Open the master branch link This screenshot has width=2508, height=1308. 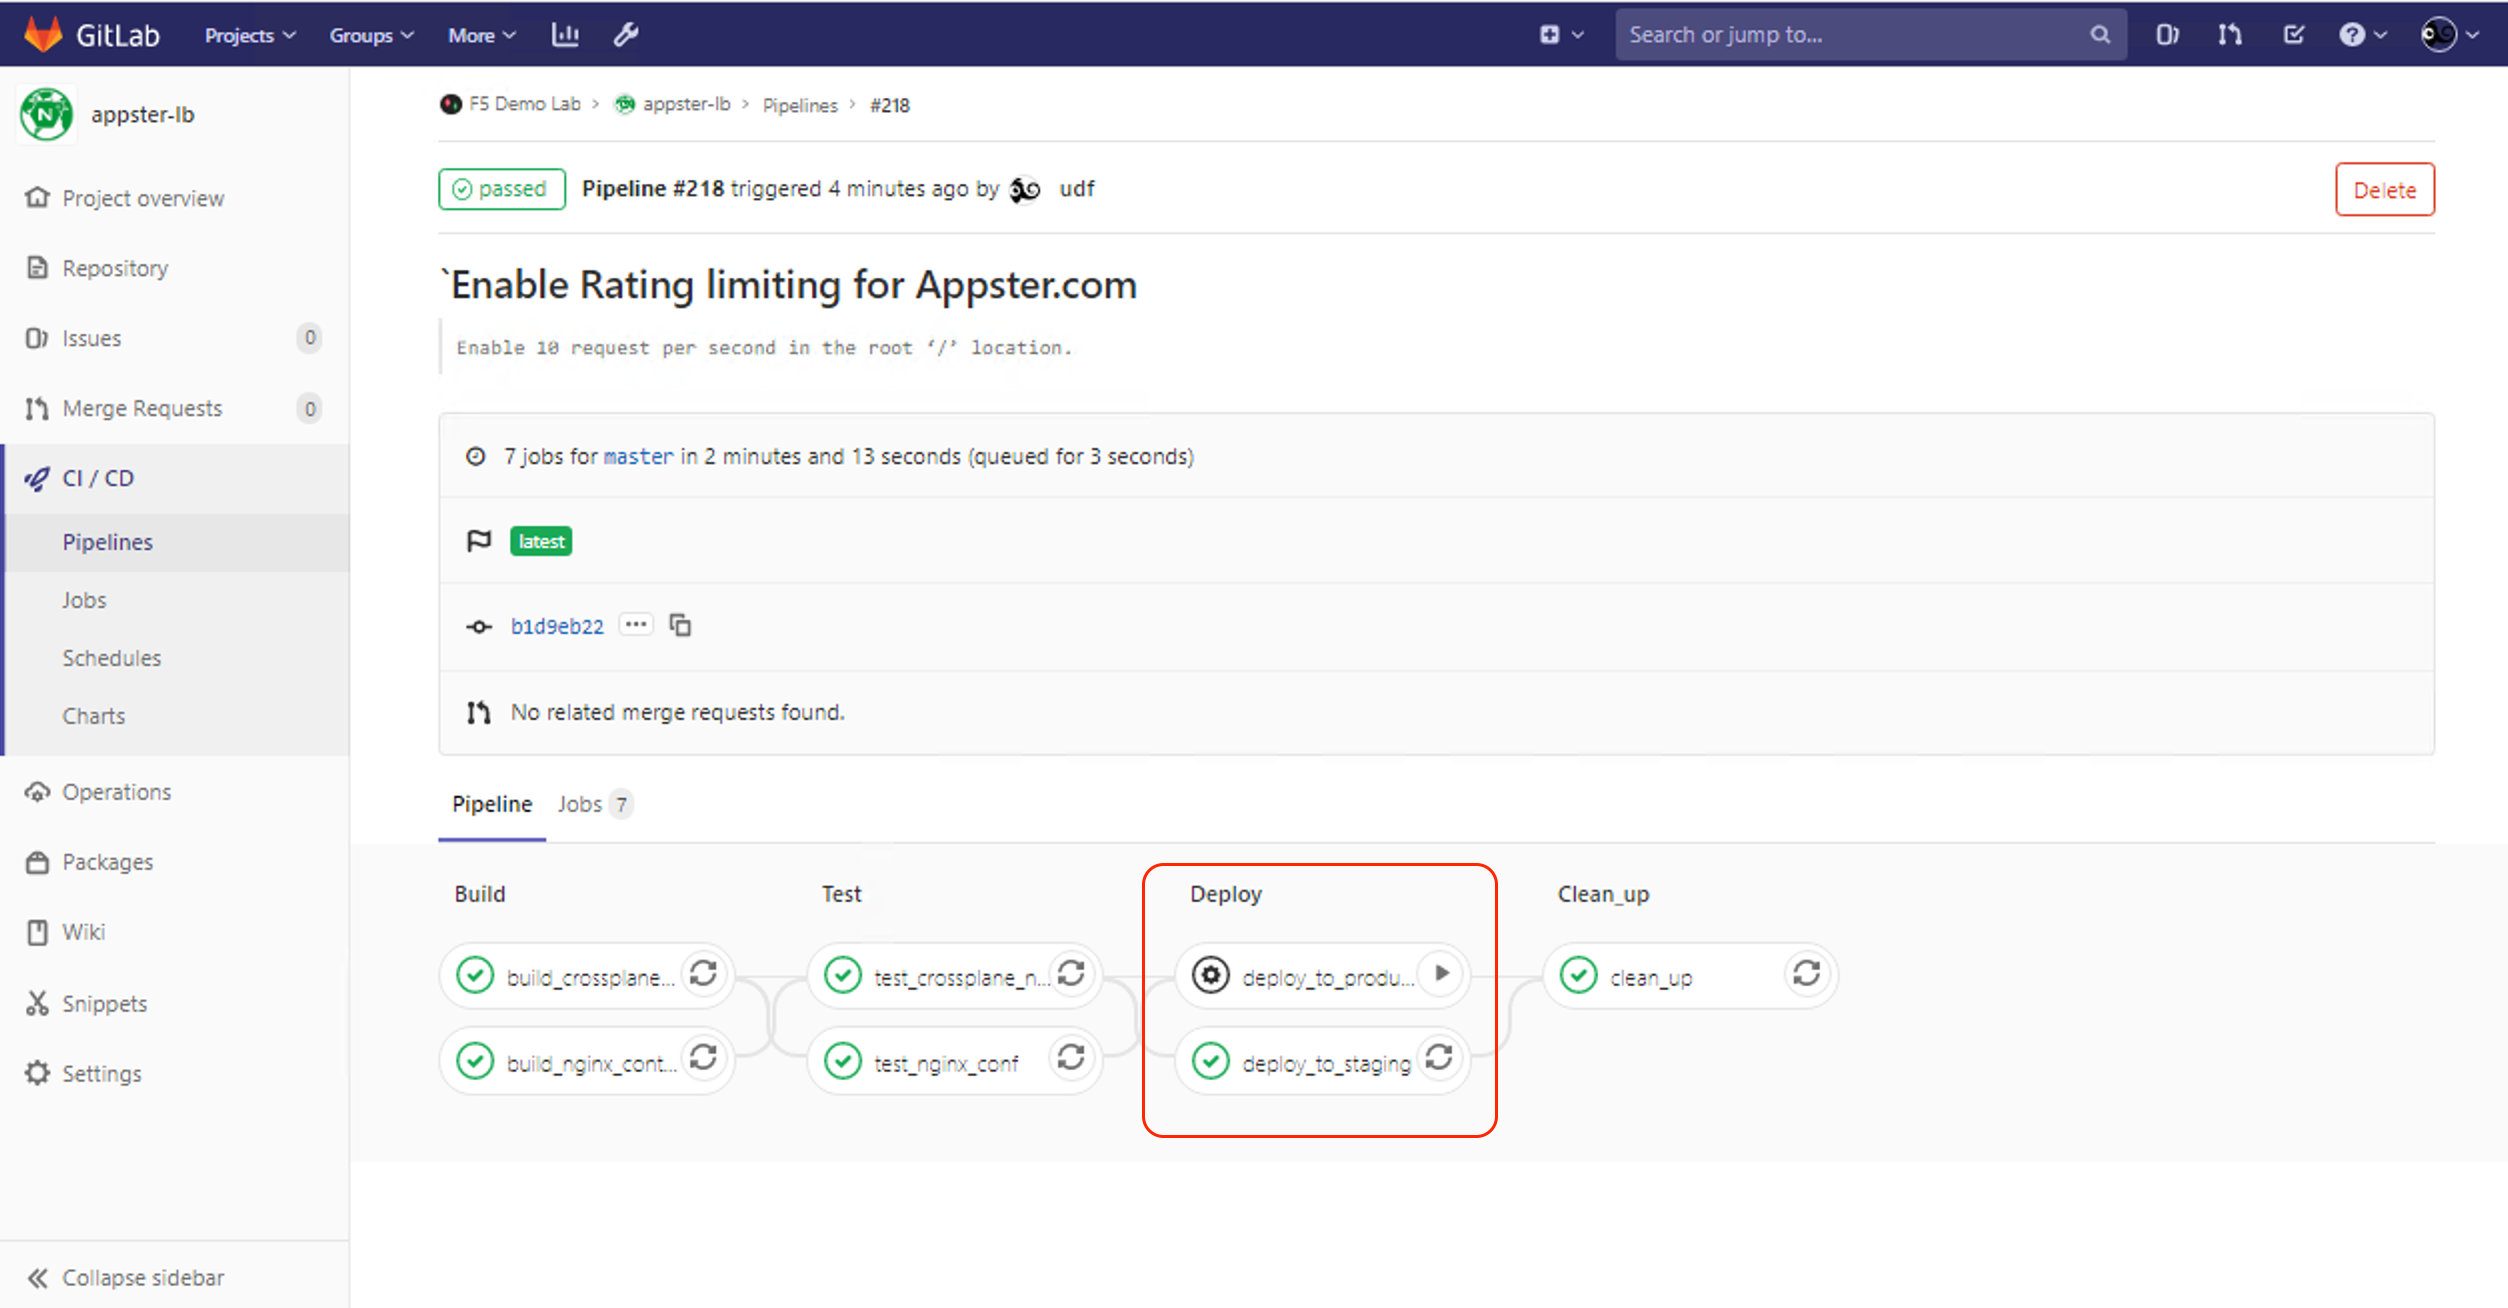pos(639,457)
